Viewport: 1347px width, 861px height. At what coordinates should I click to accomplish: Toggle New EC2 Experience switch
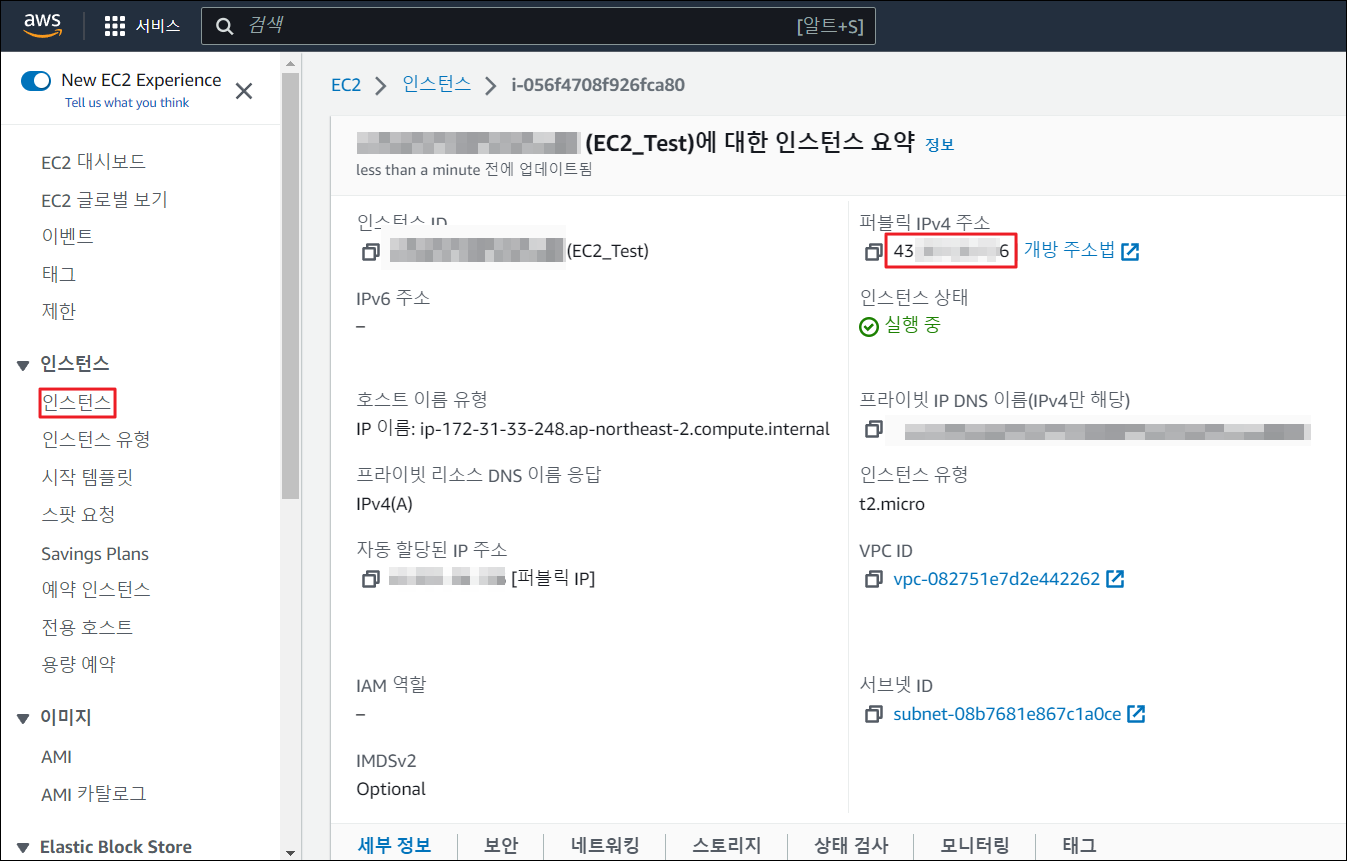[36, 80]
